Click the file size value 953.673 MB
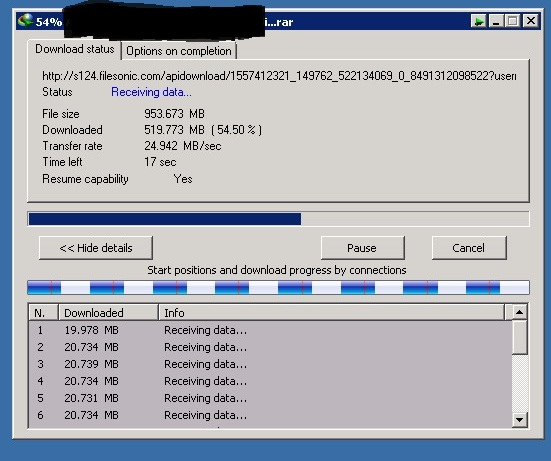 point(174,113)
